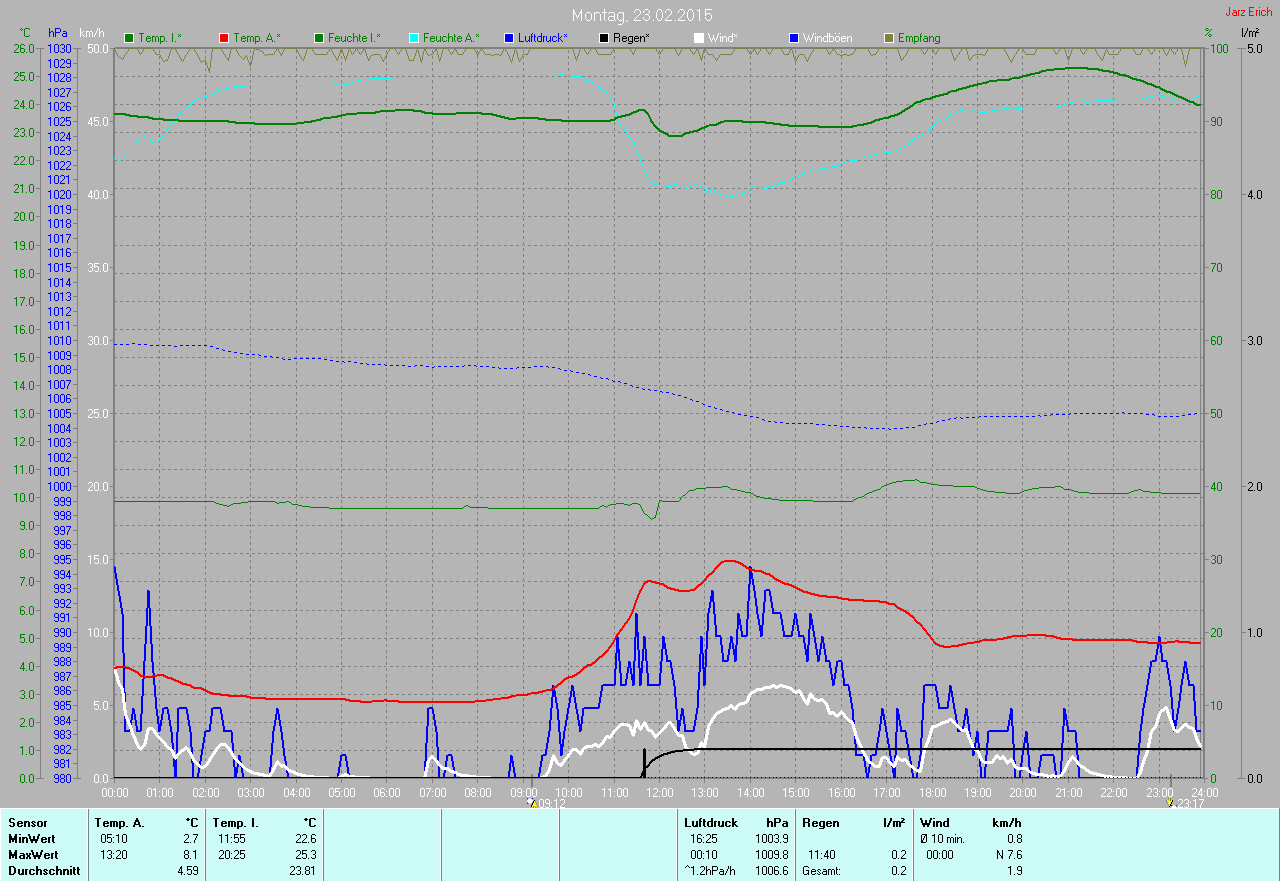Click the km/h axis unit label
The height and width of the screenshot is (881, 1280).
coord(92,33)
